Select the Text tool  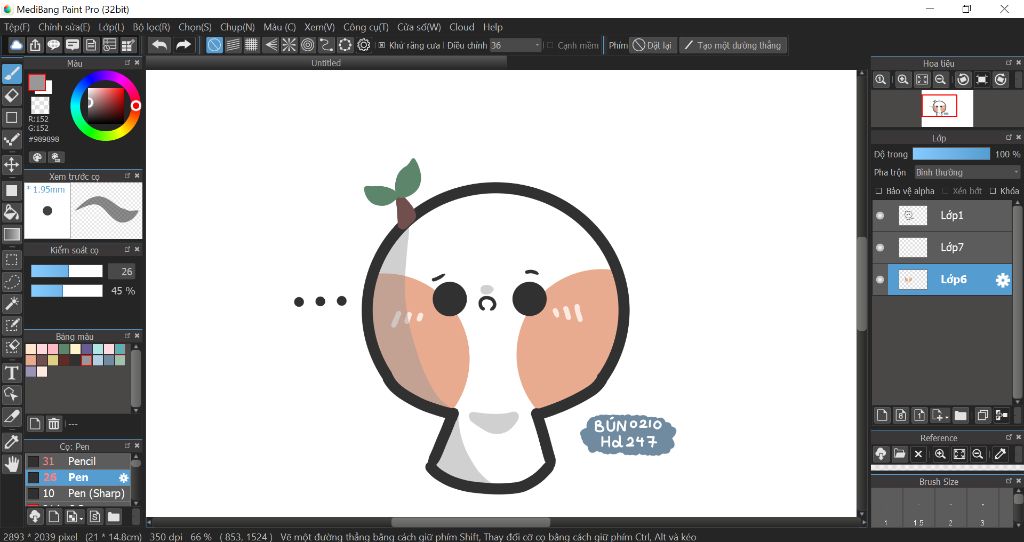(x=12, y=373)
